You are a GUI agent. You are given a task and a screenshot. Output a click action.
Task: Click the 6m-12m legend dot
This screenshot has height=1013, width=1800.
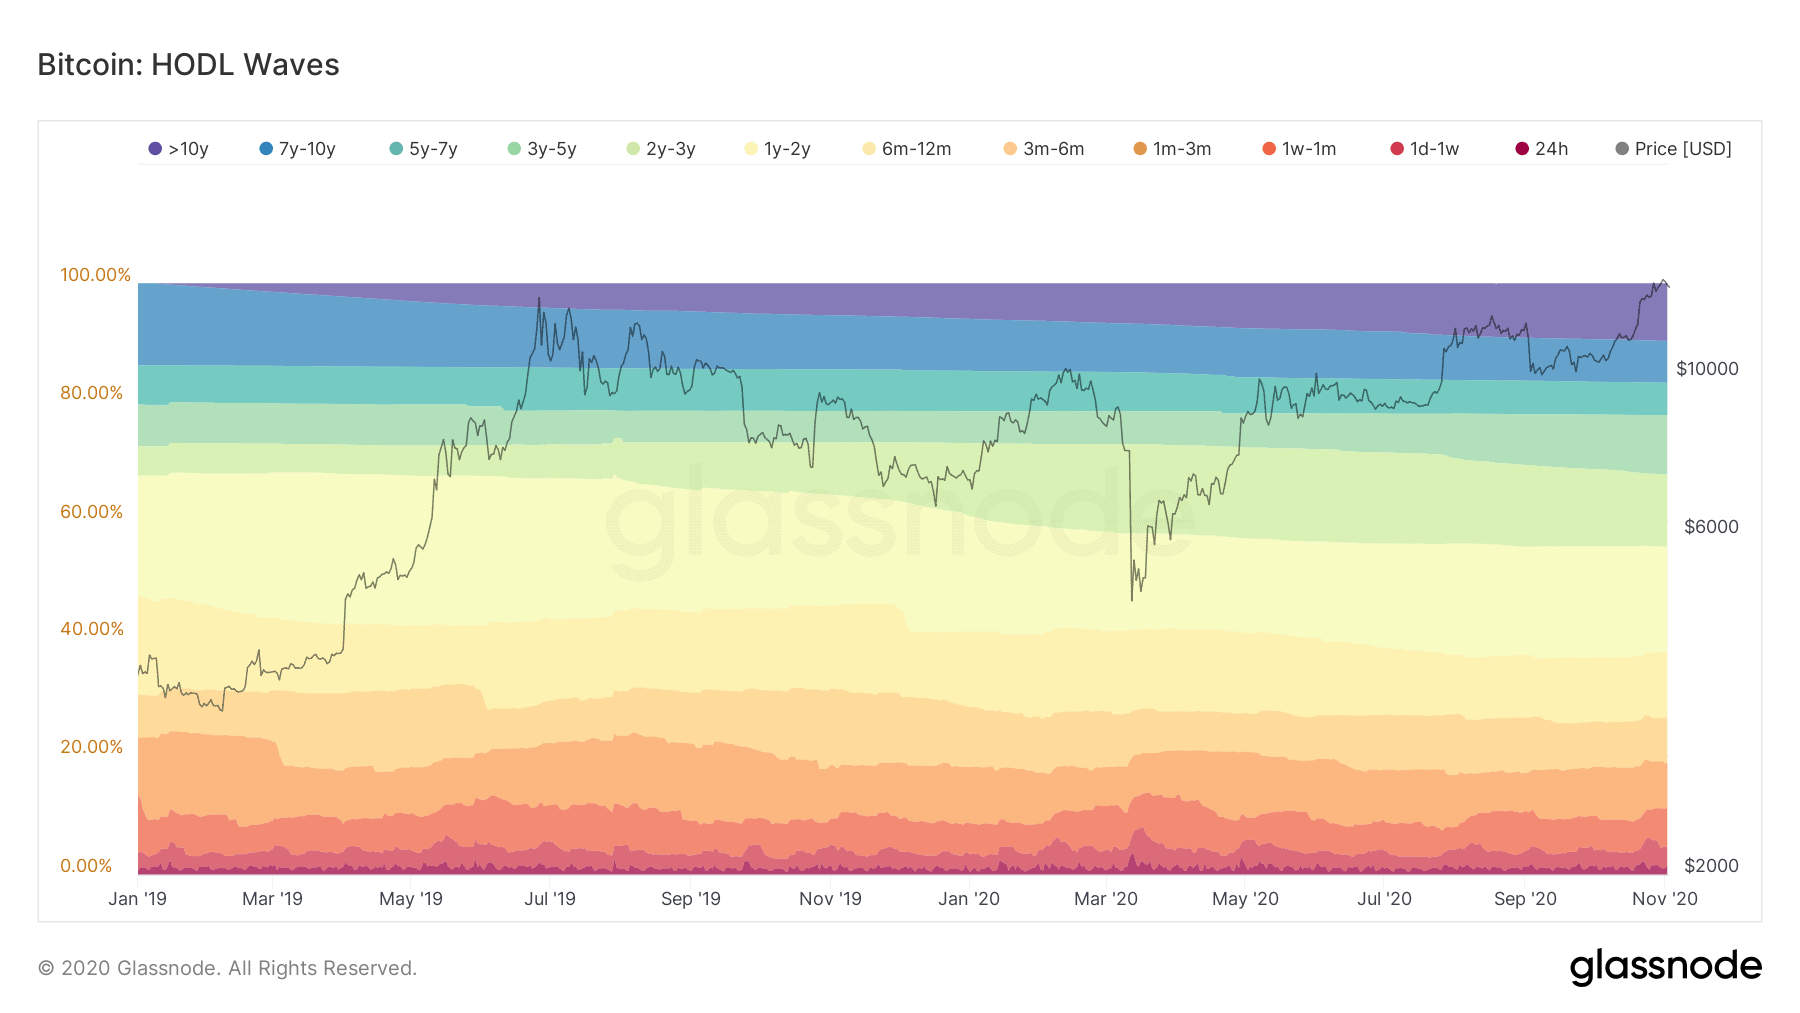[869, 149]
